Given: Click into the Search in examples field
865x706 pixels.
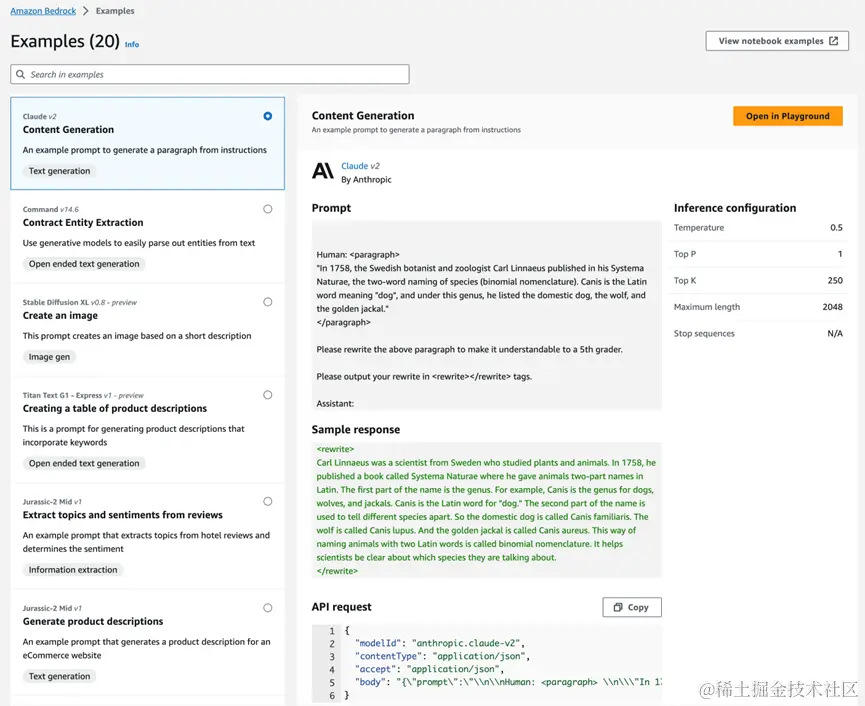Looking at the screenshot, I should click(210, 74).
